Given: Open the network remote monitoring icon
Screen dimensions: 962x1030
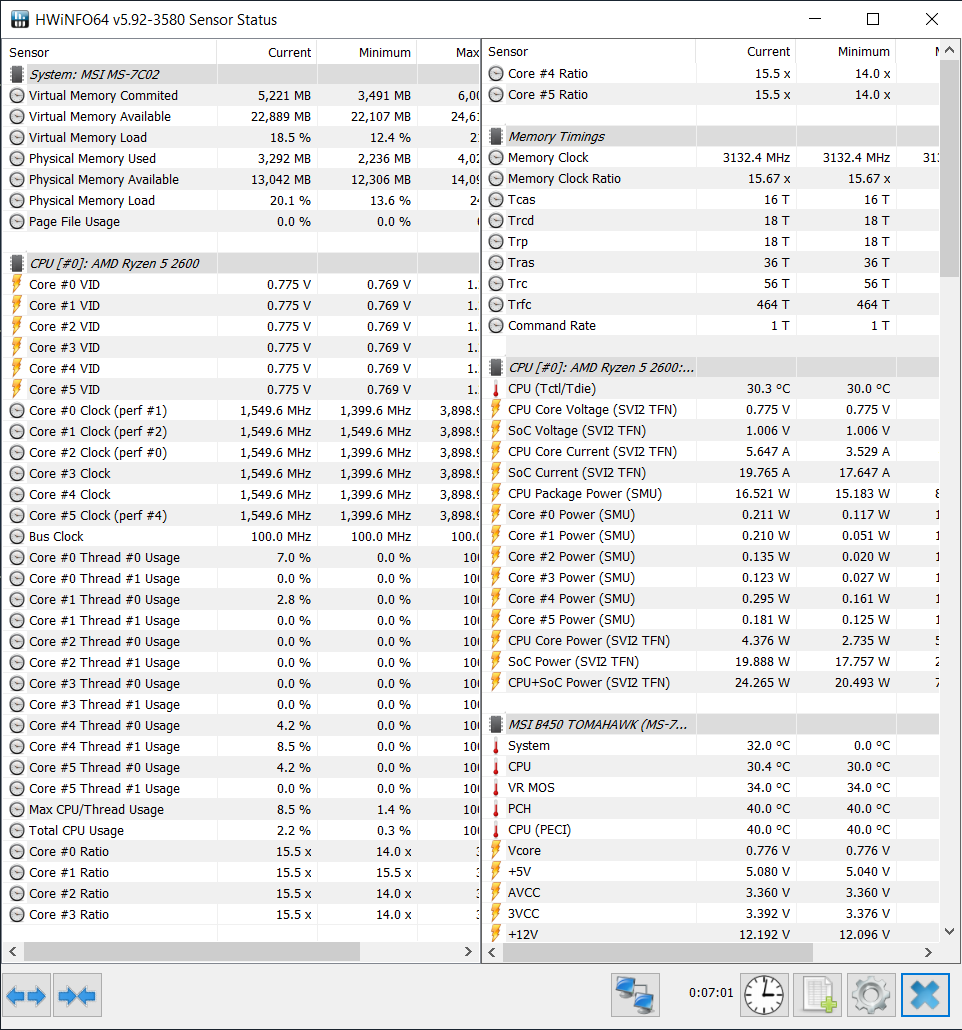Looking at the screenshot, I should 635,995.
